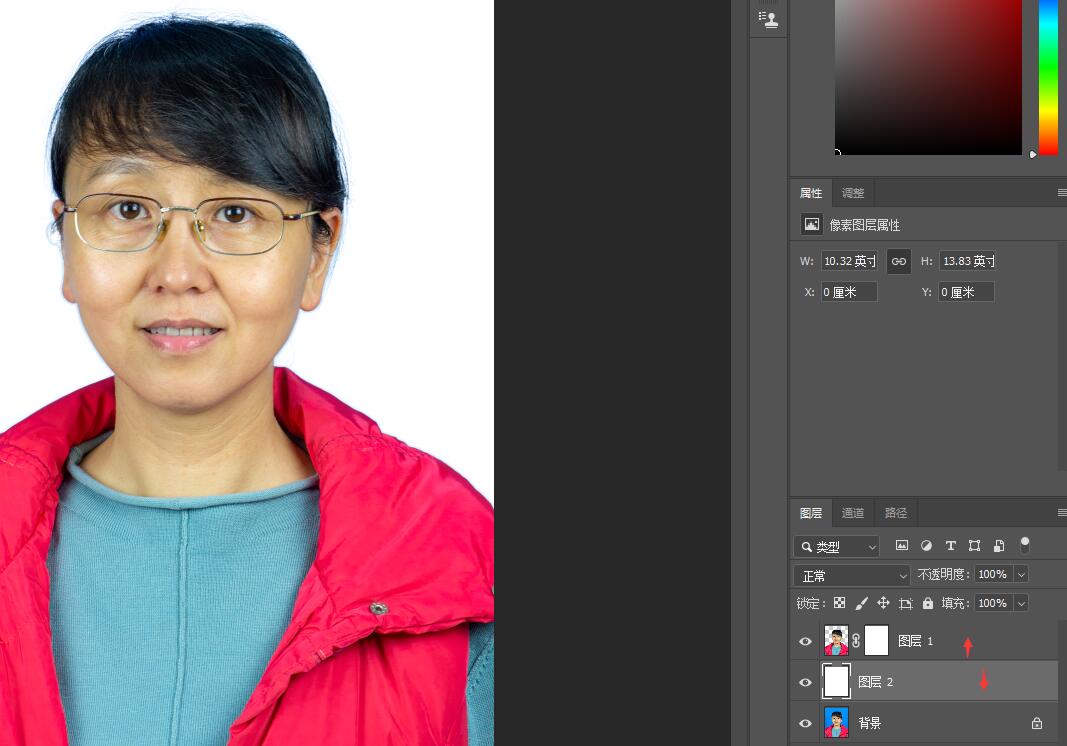1067x746 pixels.
Task: Click the smart object filter icon
Action: click(x=998, y=546)
